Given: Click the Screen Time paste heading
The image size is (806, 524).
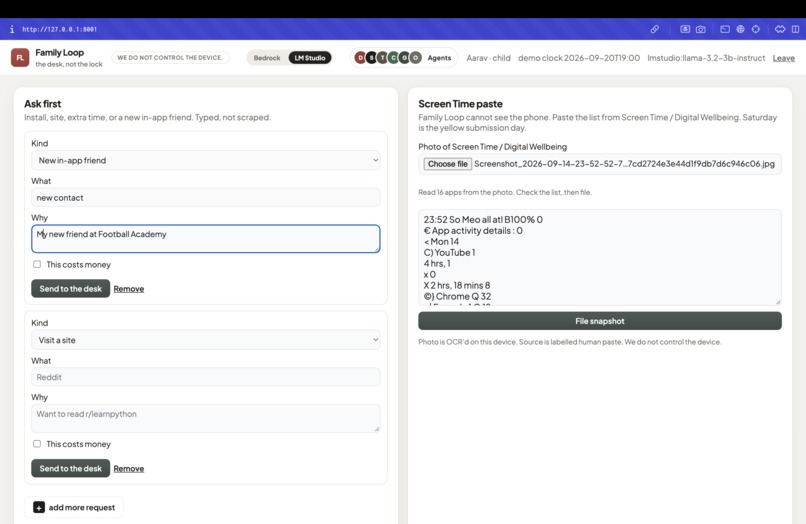Looking at the screenshot, I should tap(461, 104).
